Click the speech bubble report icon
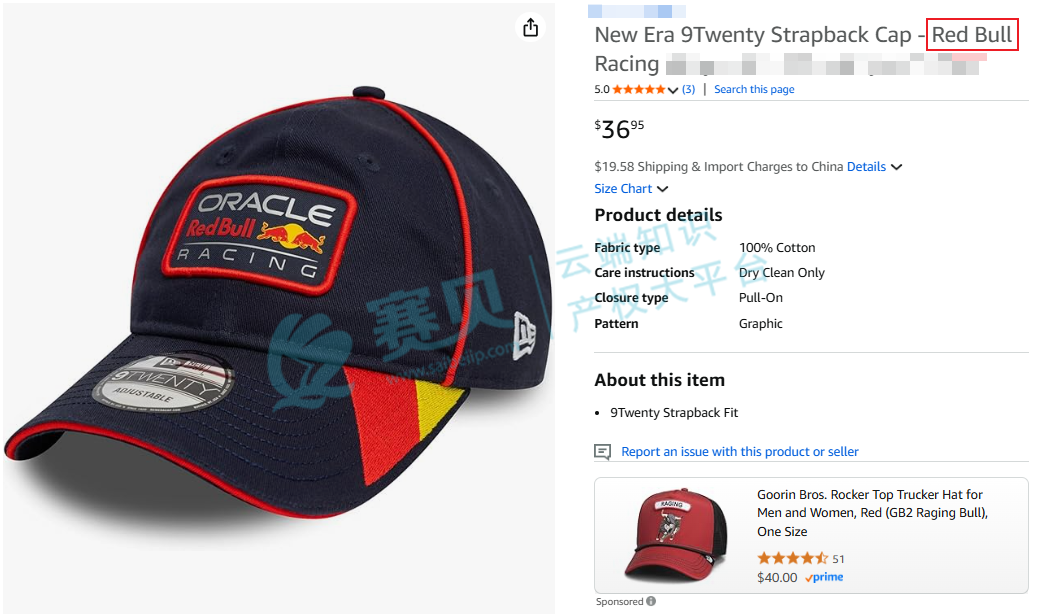The image size is (1039, 614). (x=602, y=452)
